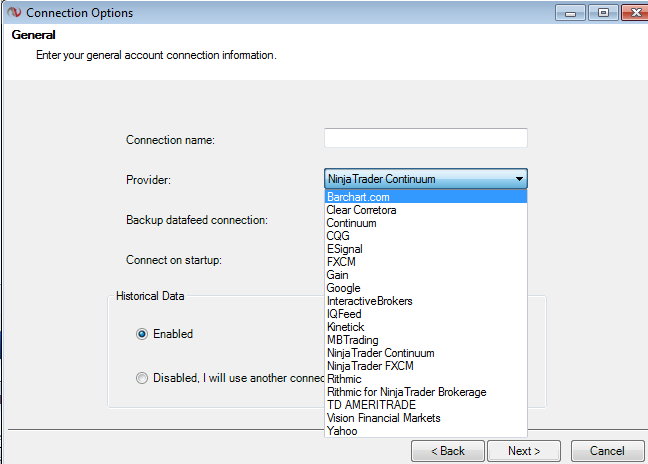
Task: Go to previous step with Back button
Action: pyautogui.click(x=448, y=451)
